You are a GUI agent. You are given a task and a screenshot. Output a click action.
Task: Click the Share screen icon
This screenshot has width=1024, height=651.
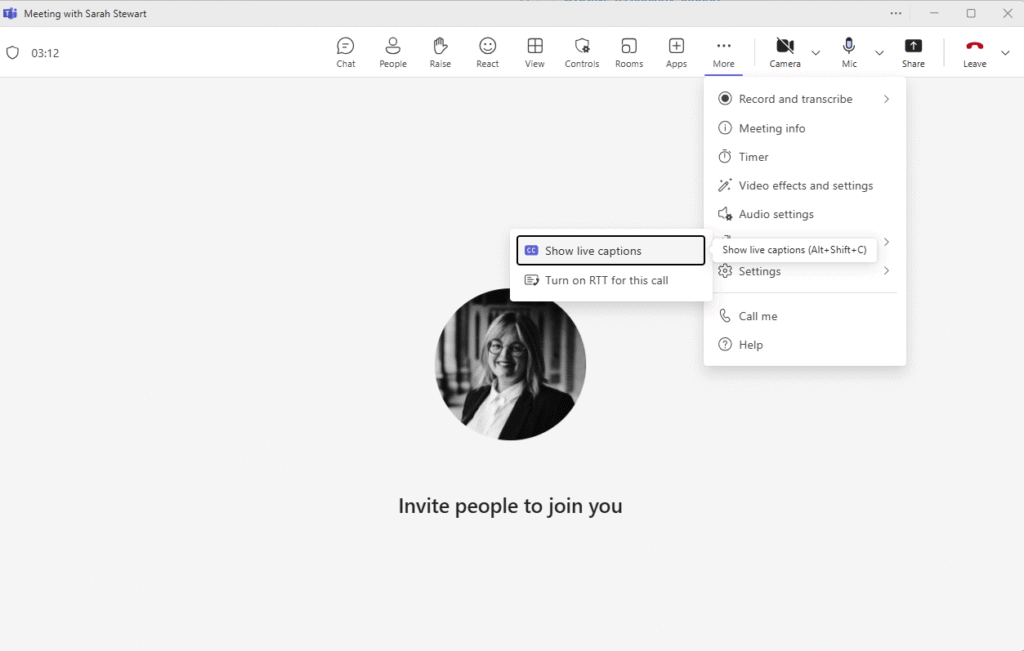(913, 52)
